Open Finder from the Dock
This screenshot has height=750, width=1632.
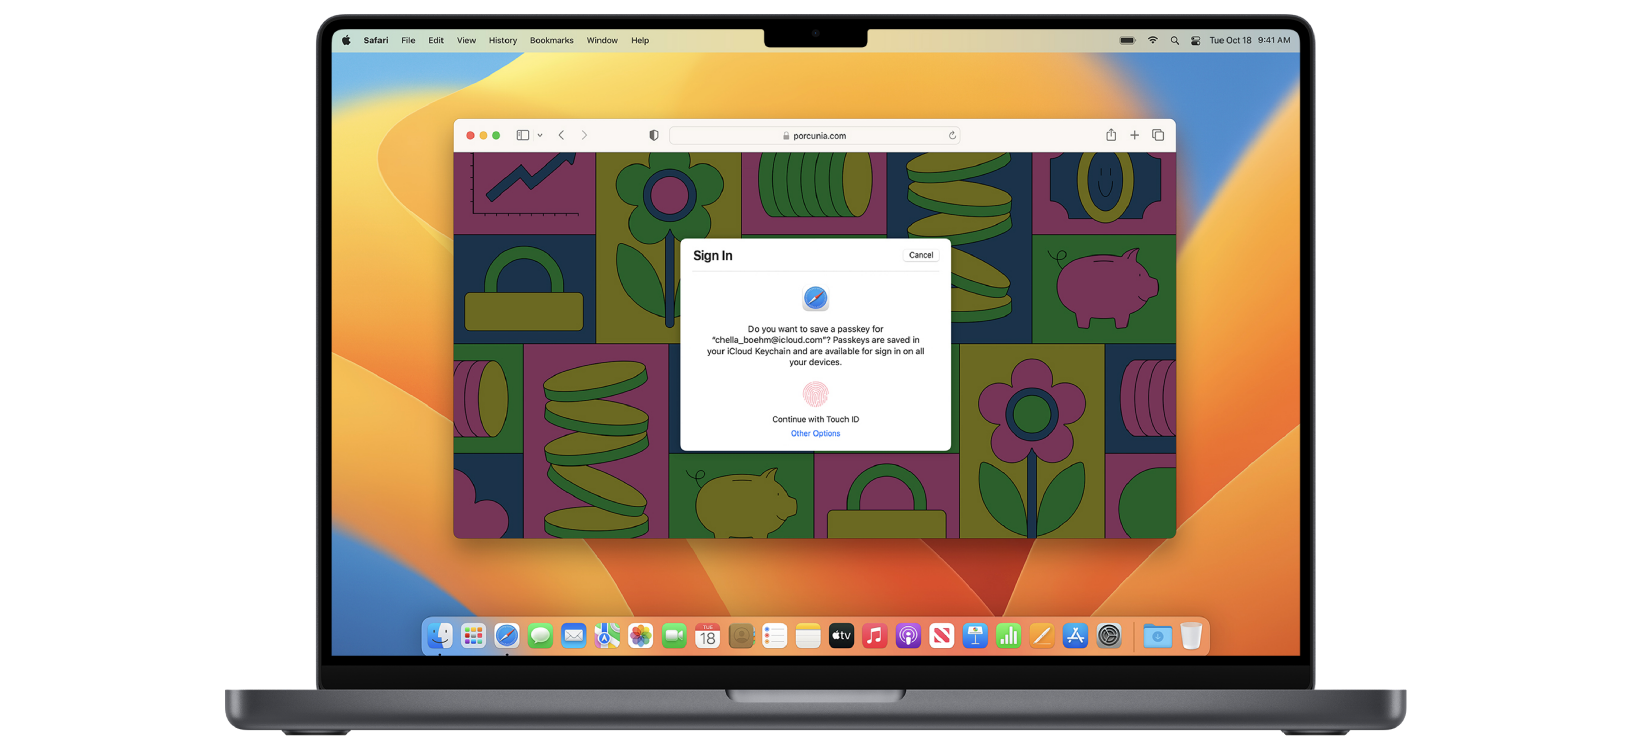tap(440, 635)
